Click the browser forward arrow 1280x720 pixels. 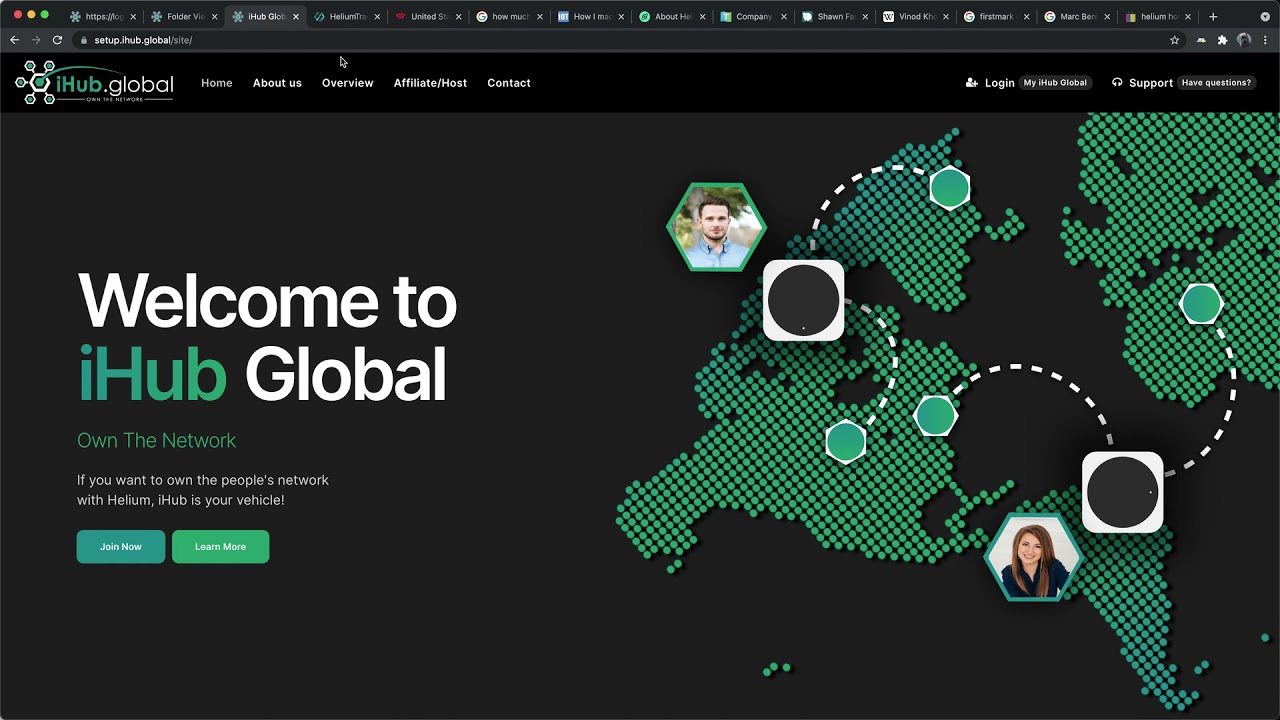click(36, 40)
